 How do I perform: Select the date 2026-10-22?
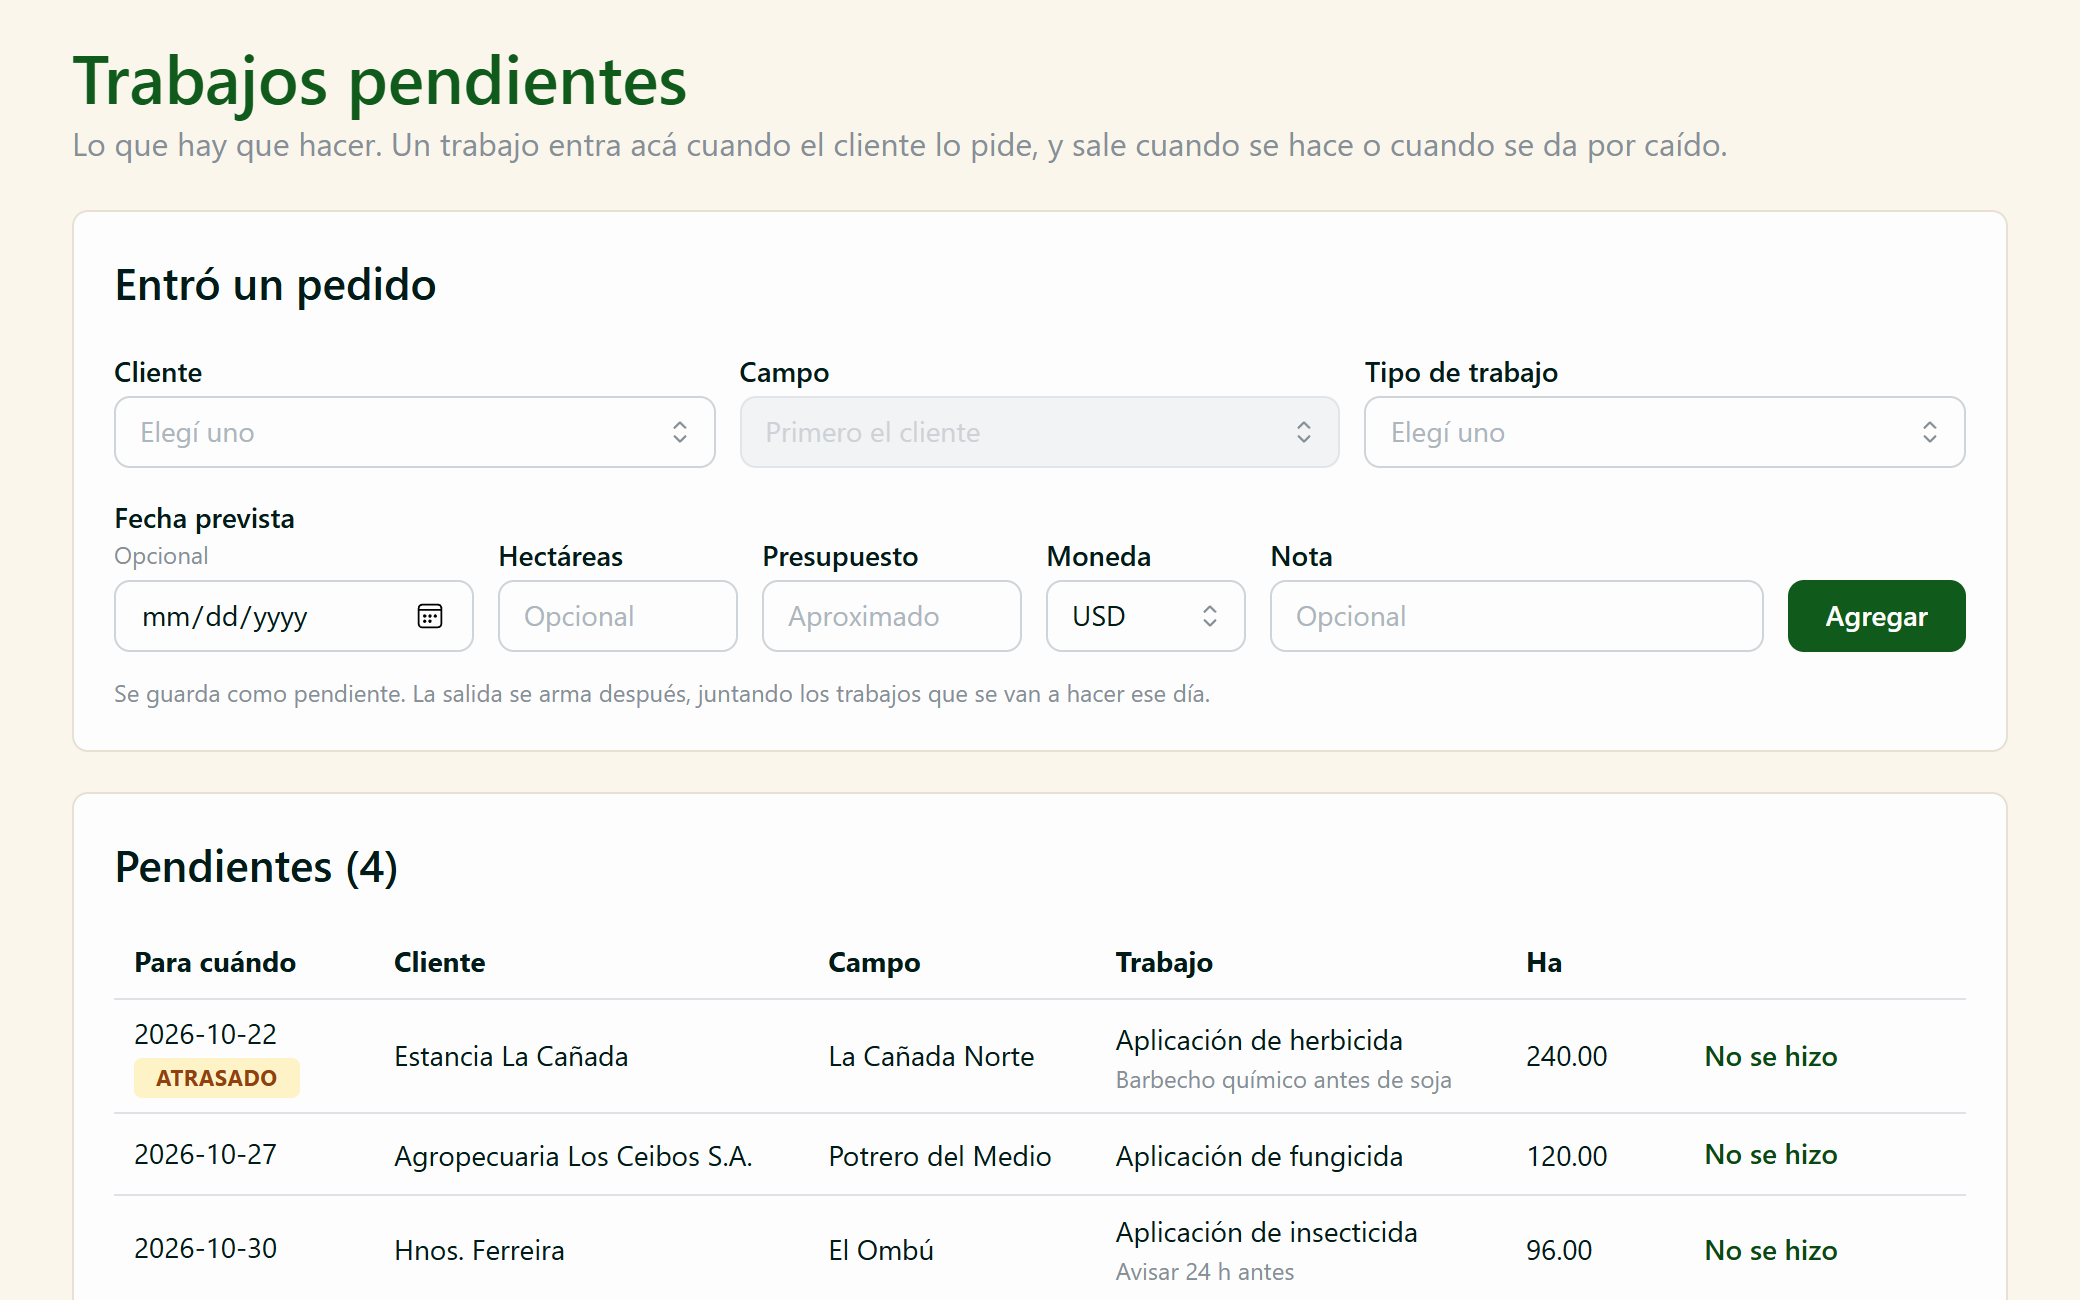coord(206,1034)
